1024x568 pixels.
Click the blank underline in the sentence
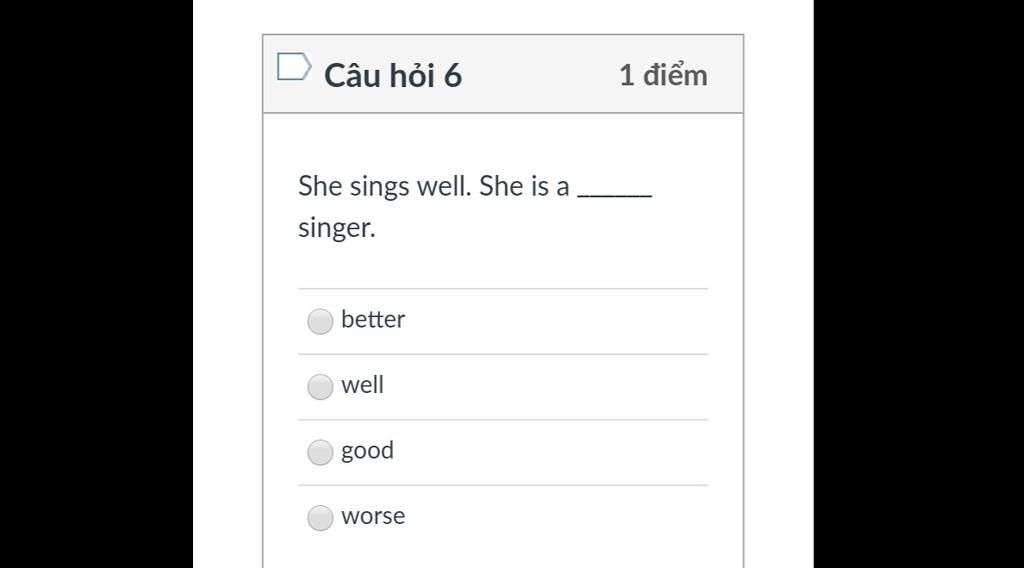click(x=615, y=193)
